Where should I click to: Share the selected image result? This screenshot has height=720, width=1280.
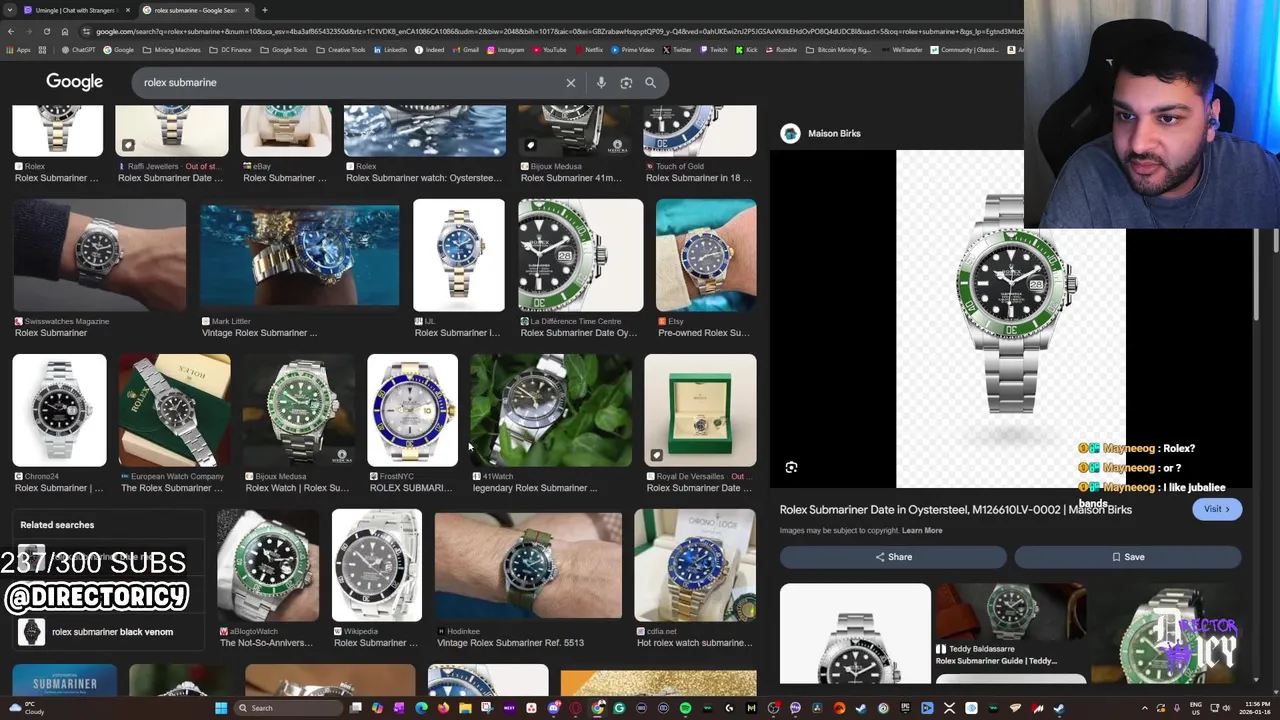click(x=893, y=557)
